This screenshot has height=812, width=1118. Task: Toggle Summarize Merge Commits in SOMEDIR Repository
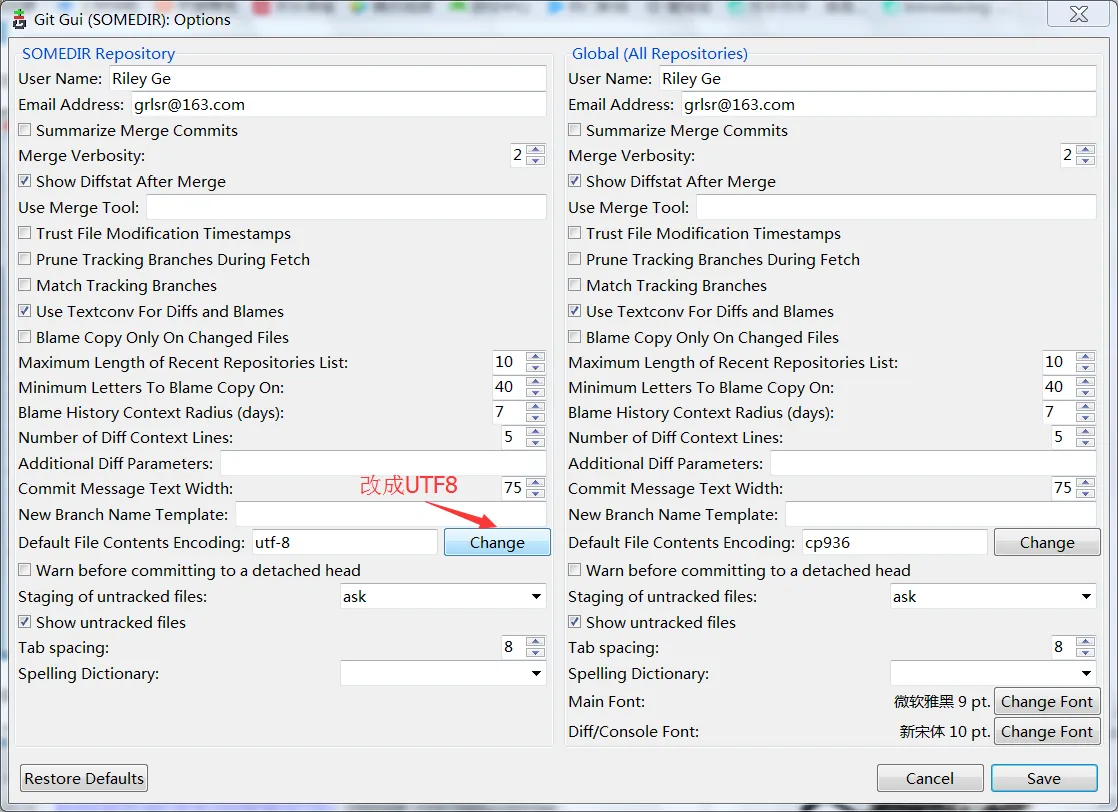(25, 130)
